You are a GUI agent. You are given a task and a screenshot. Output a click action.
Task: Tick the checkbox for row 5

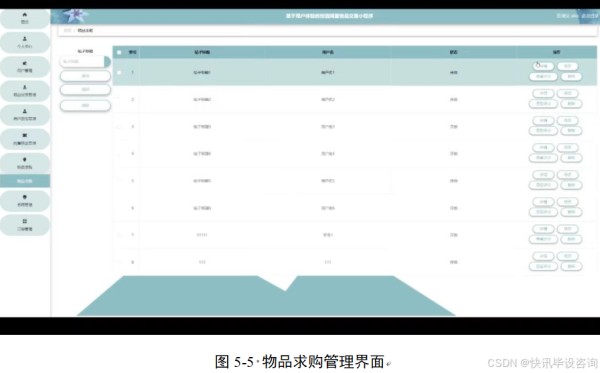click(x=119, y=181)
